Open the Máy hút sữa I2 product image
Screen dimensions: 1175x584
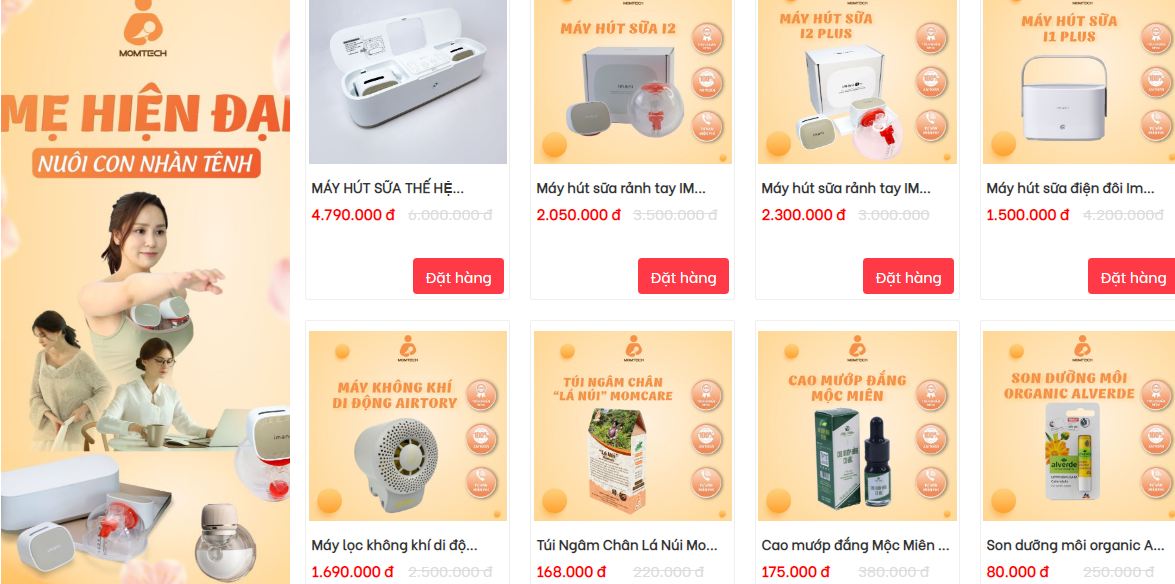[x=632, y=82]
